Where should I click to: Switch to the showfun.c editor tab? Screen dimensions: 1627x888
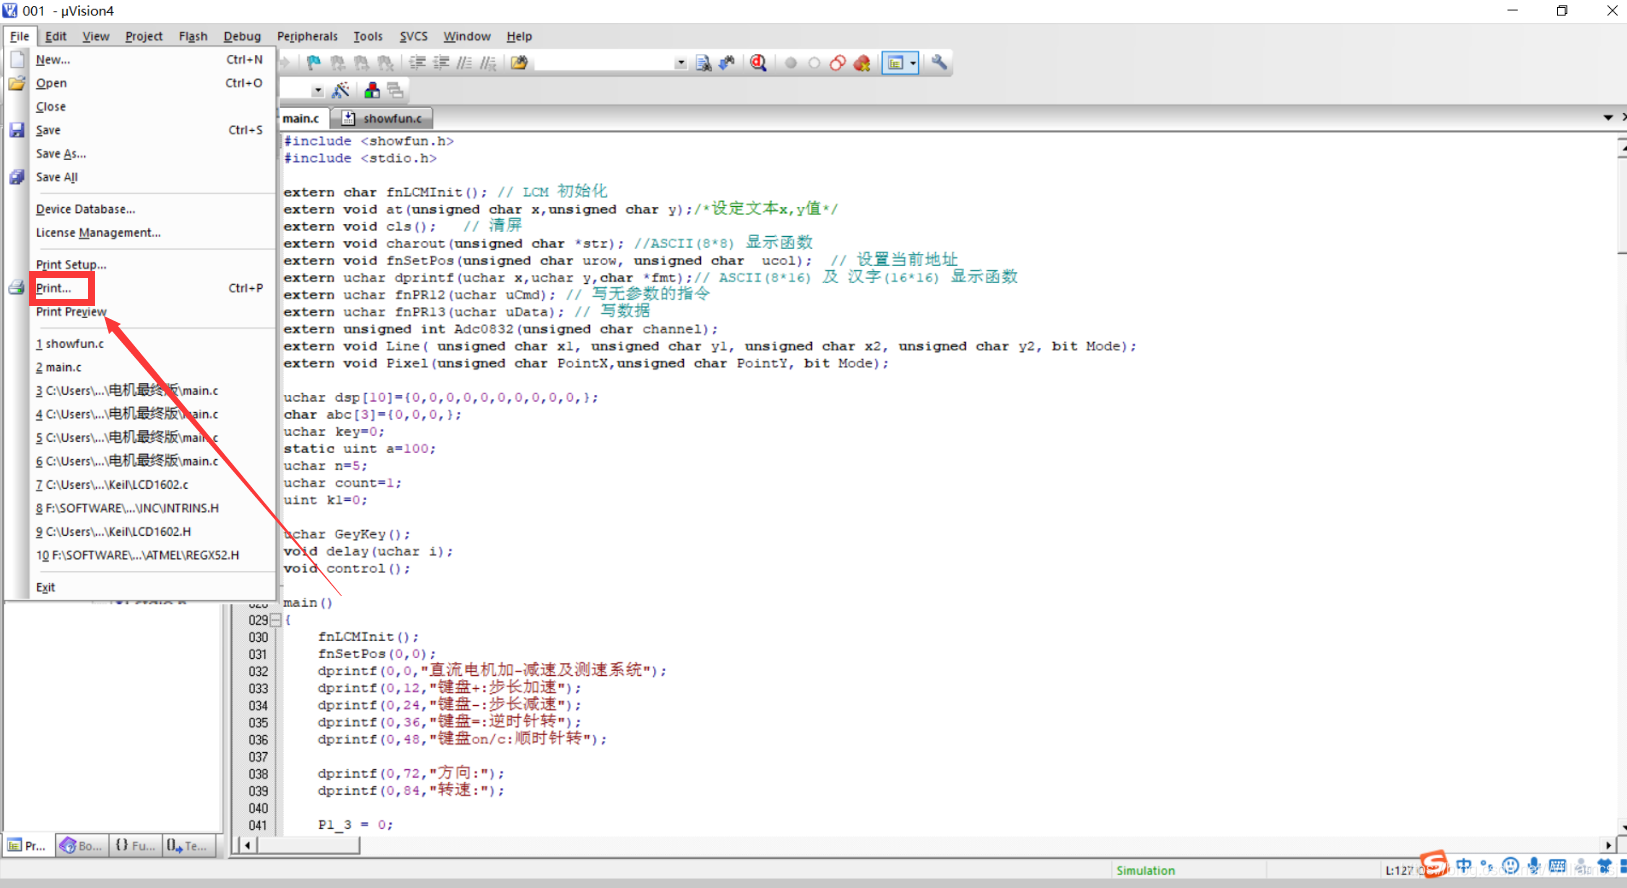[x=383, y=118]
